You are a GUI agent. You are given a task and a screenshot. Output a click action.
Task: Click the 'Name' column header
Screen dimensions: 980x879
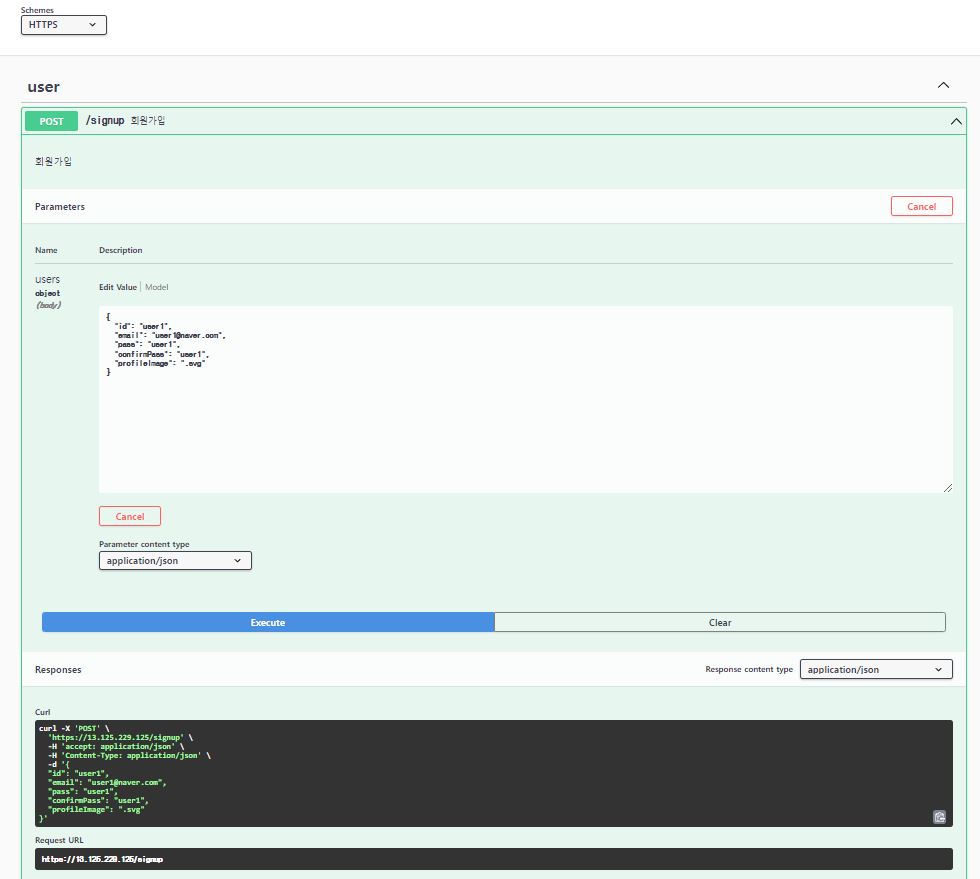click(46, 250)
